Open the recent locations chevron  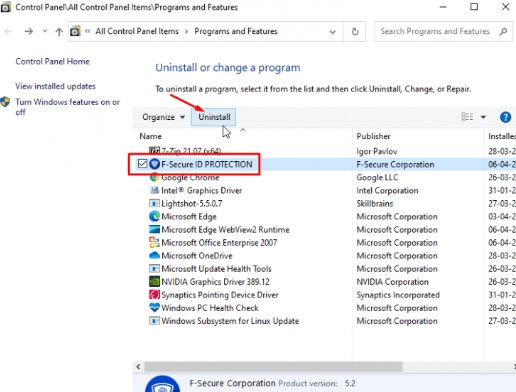[x=45, y=31]
